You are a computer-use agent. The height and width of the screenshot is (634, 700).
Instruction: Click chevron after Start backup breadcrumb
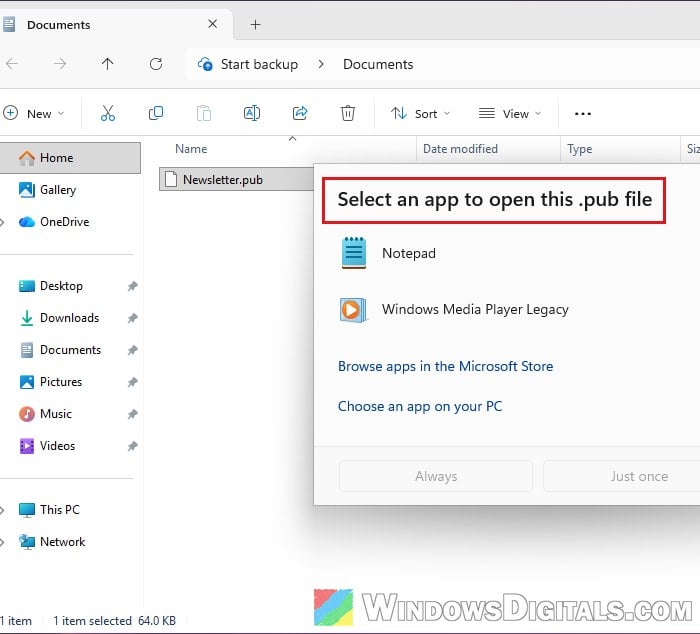click(x=321, y=64)
